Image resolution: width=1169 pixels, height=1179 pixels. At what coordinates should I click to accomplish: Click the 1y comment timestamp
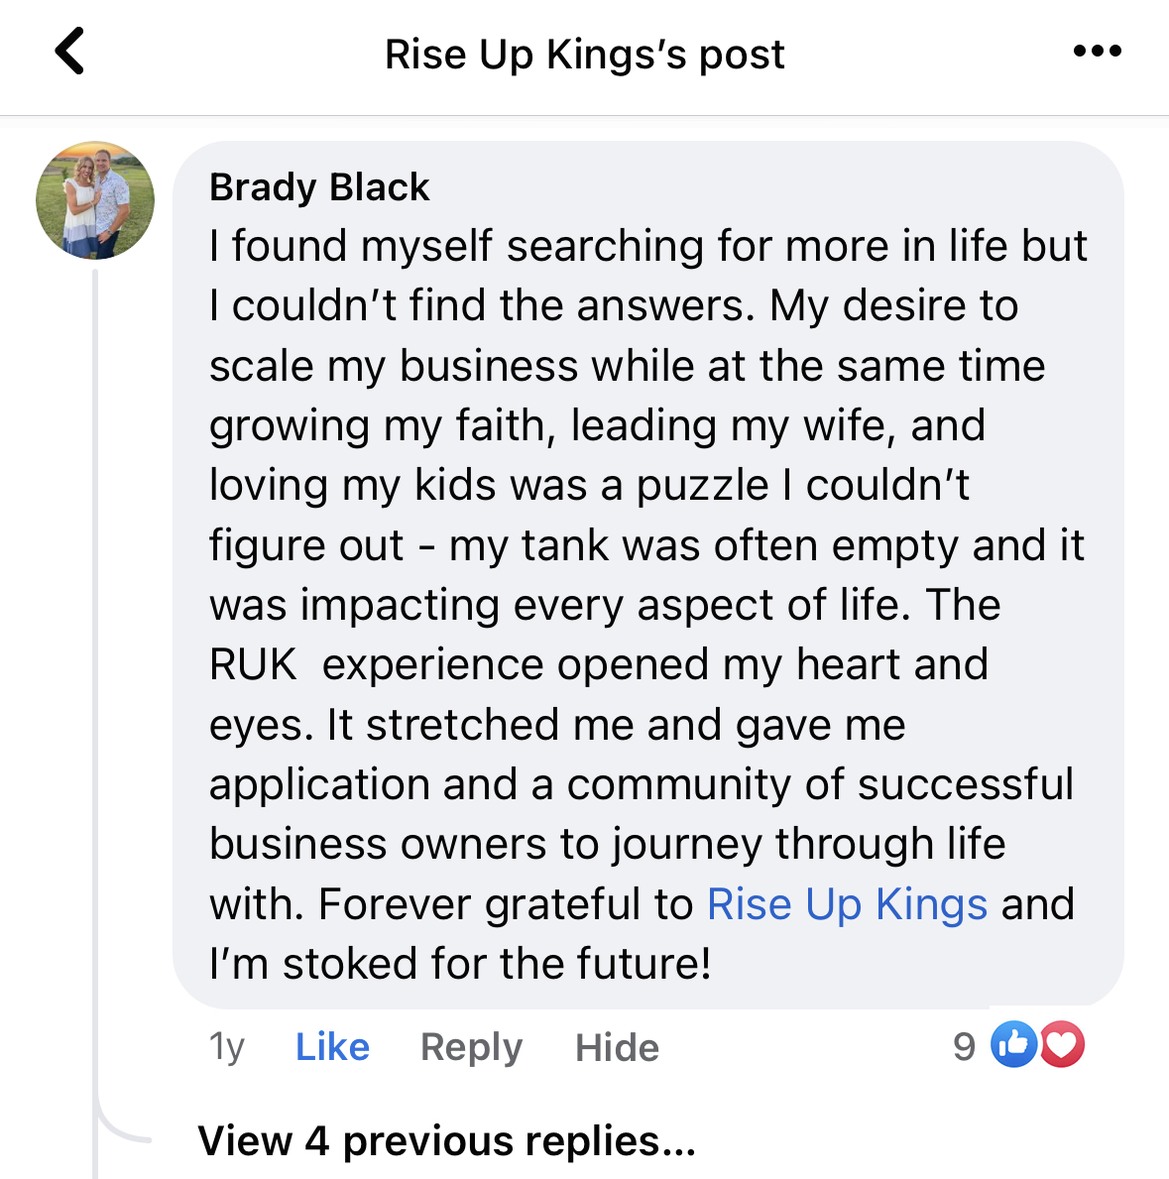(x=226, y=1047)
